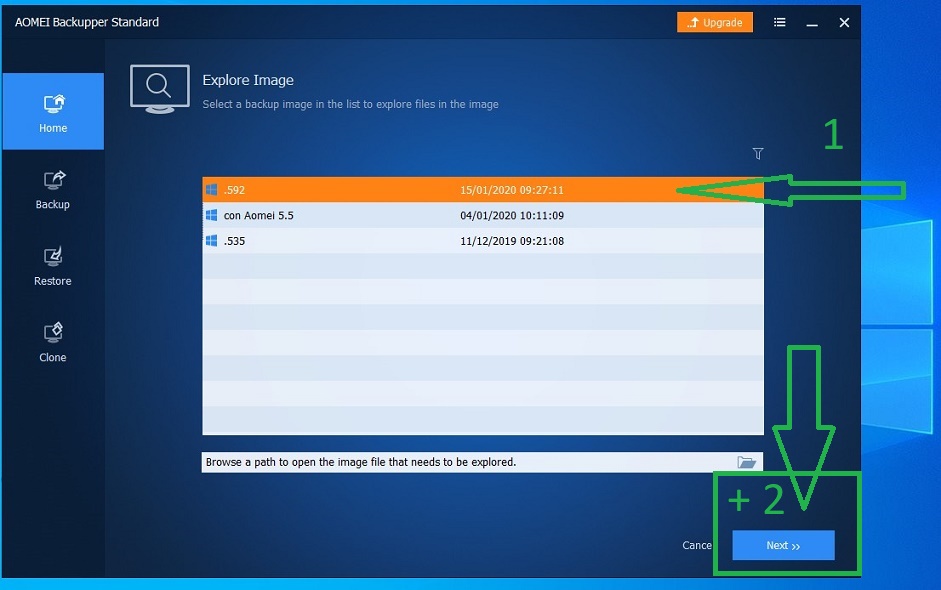Click the filter funnel icon above list

tap(758, 154)
